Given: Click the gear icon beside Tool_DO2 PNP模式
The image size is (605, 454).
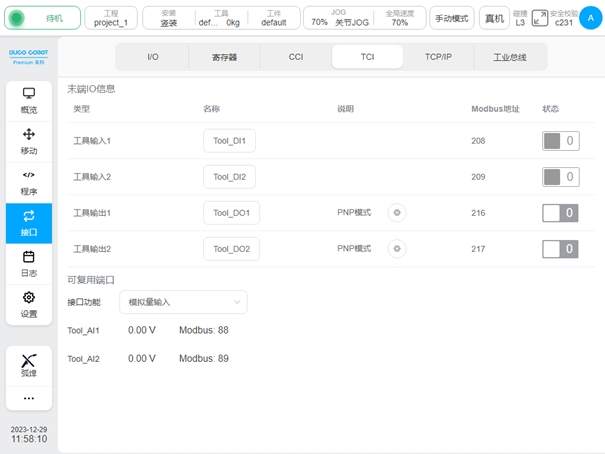Looking at the screenshot, I should (397, 248).
